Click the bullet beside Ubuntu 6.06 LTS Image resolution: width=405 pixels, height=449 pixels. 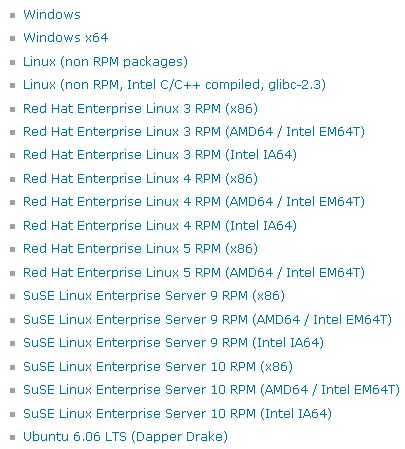click(13, 437)
